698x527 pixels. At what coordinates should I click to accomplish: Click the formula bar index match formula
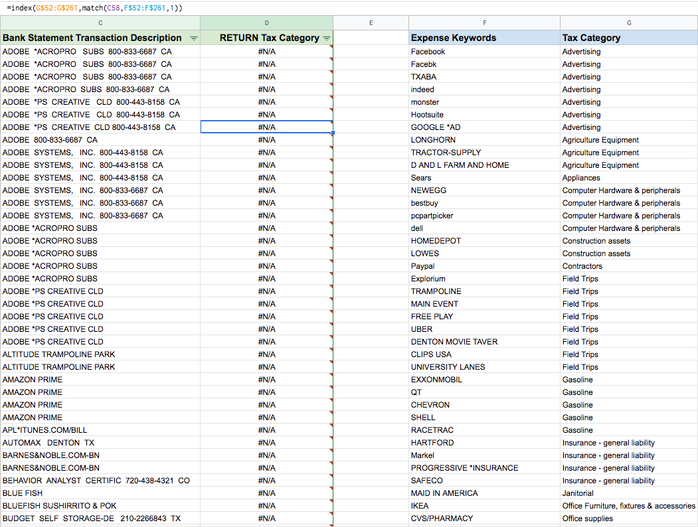point(94,8)
